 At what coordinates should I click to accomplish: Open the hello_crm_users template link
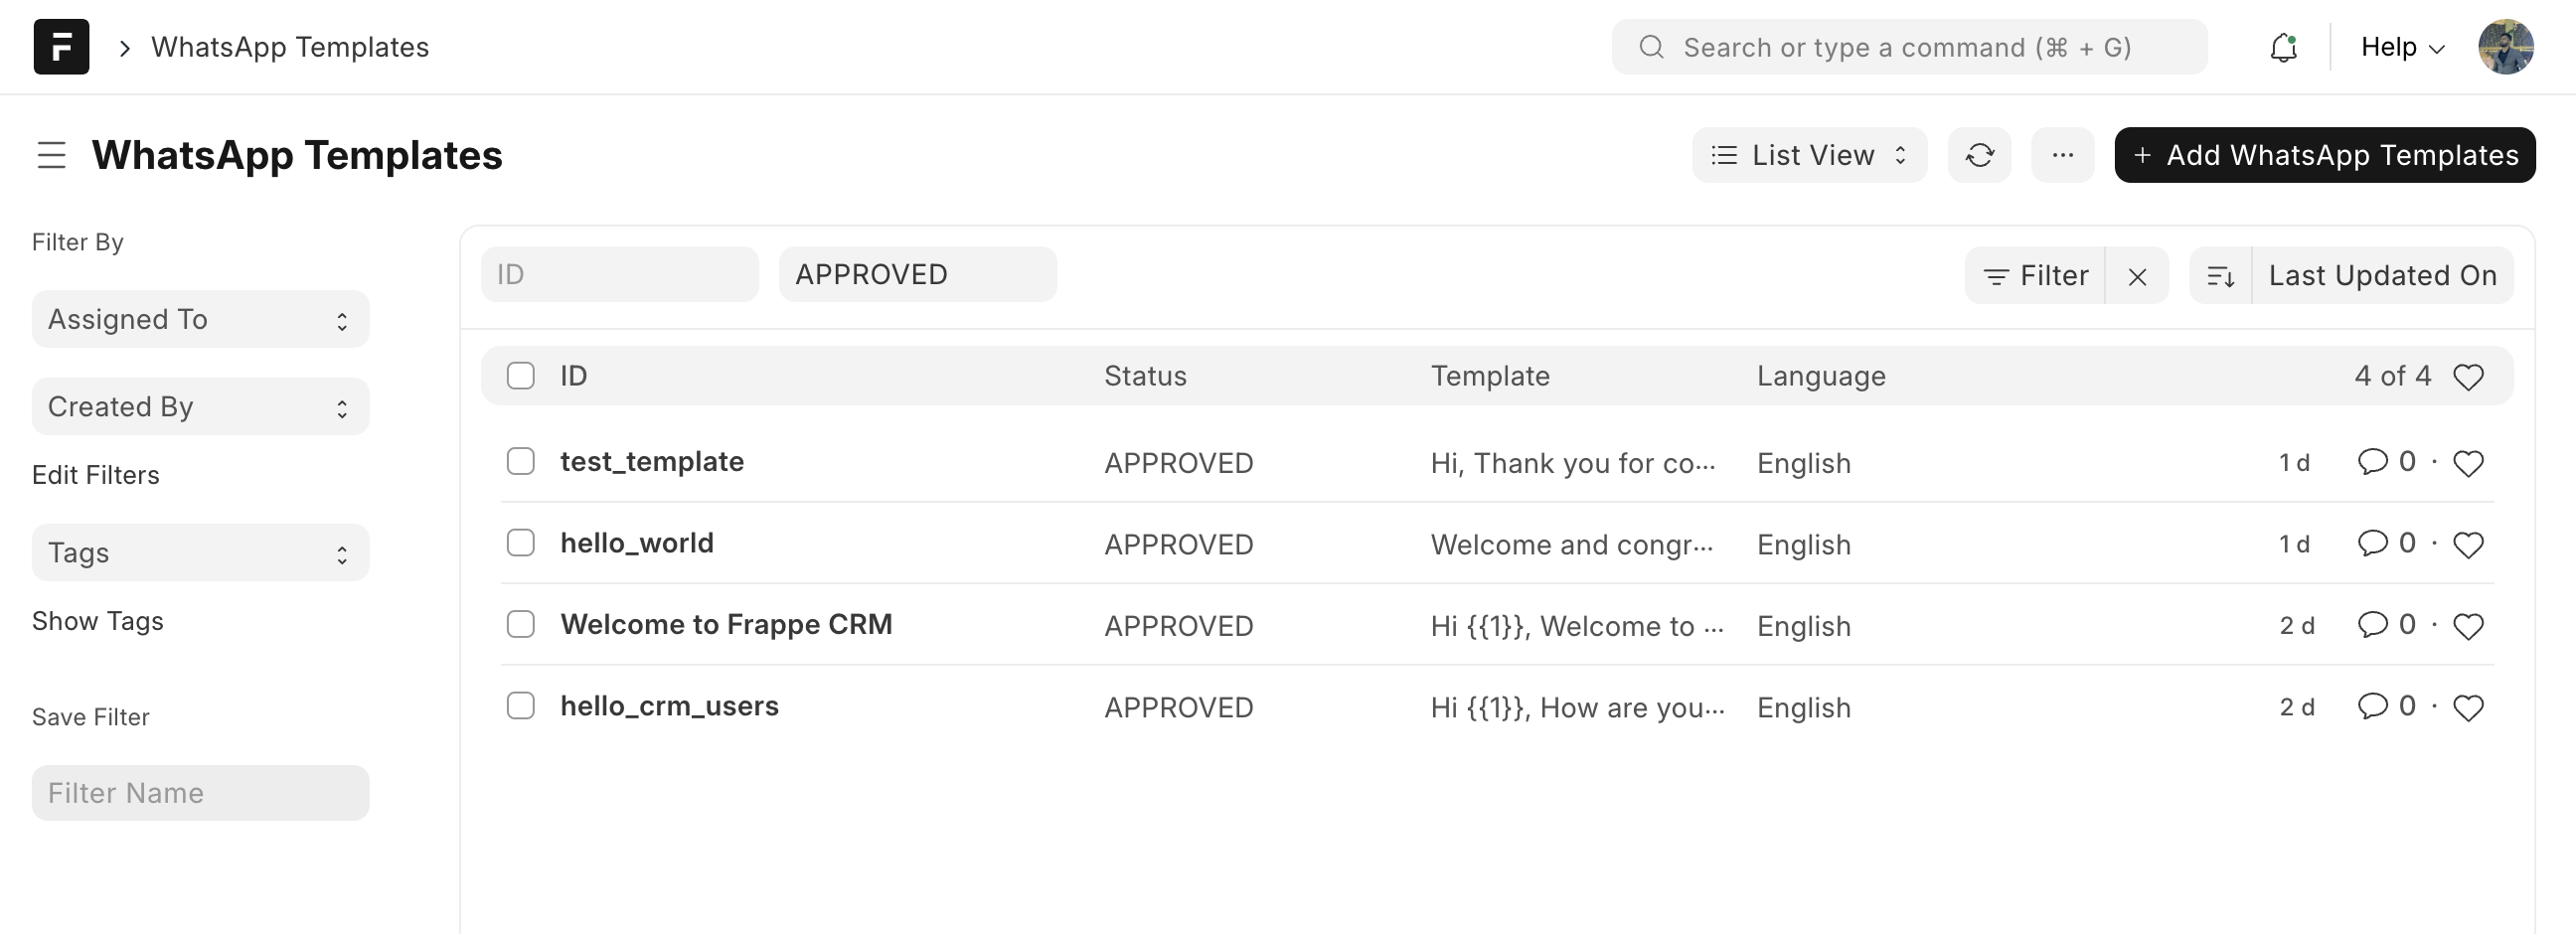(669, 706)
